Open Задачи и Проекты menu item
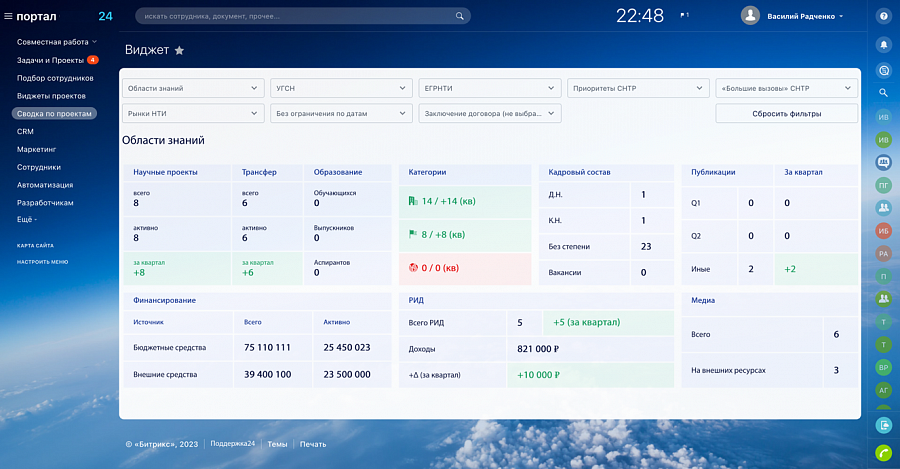Screen dimensions: 900x469 [x=51, y=60]
